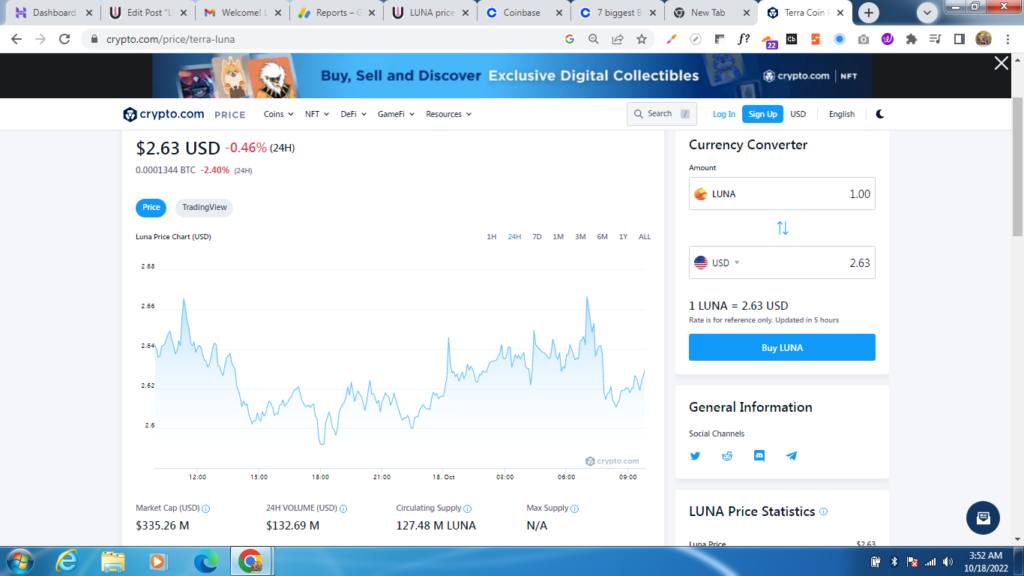Switch to the Coinbase browser tab
This screenshot has width=1024, height=576.
tap(524, 12)
